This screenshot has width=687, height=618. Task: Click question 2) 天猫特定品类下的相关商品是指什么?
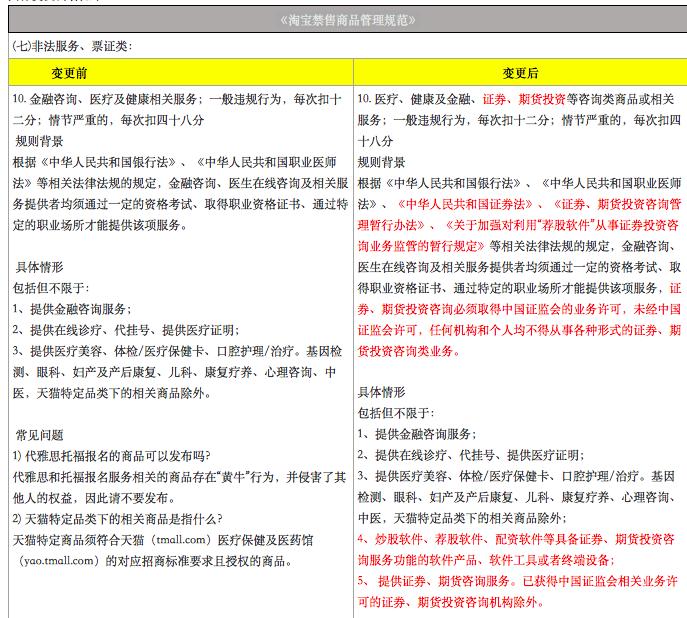(x=117, y=519)
